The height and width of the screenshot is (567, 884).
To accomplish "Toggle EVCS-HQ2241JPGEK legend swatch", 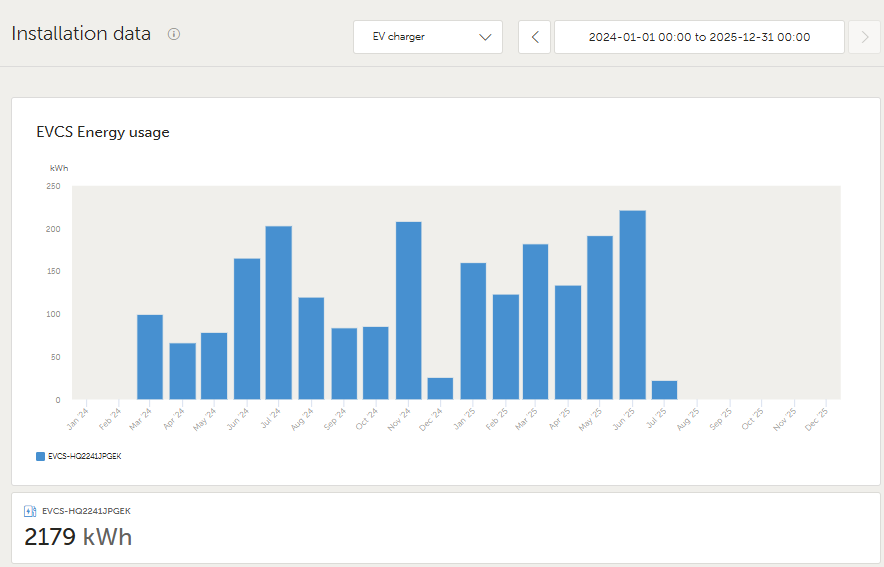I will [40, 457].
